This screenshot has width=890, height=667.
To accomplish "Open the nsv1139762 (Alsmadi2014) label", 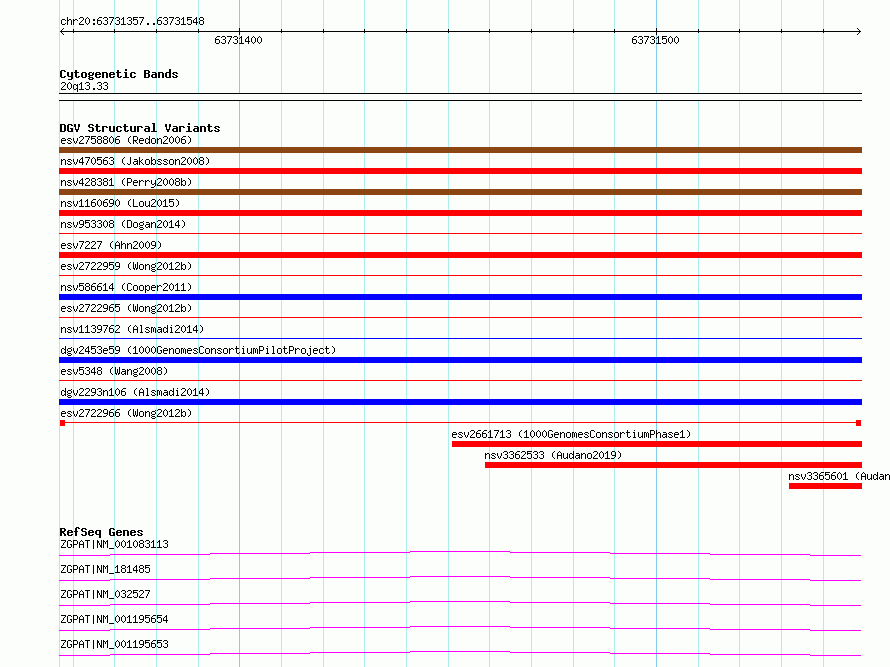I will [132, 329].
